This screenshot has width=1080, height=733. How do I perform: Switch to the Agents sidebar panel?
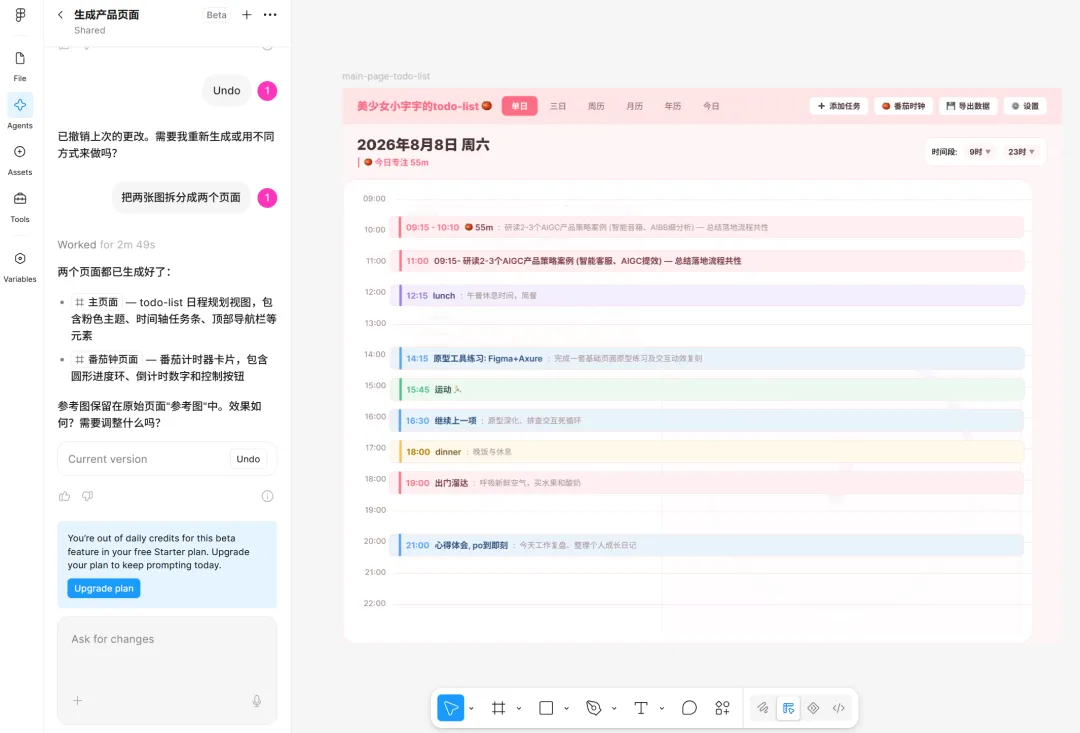click(x=20, y=112)
